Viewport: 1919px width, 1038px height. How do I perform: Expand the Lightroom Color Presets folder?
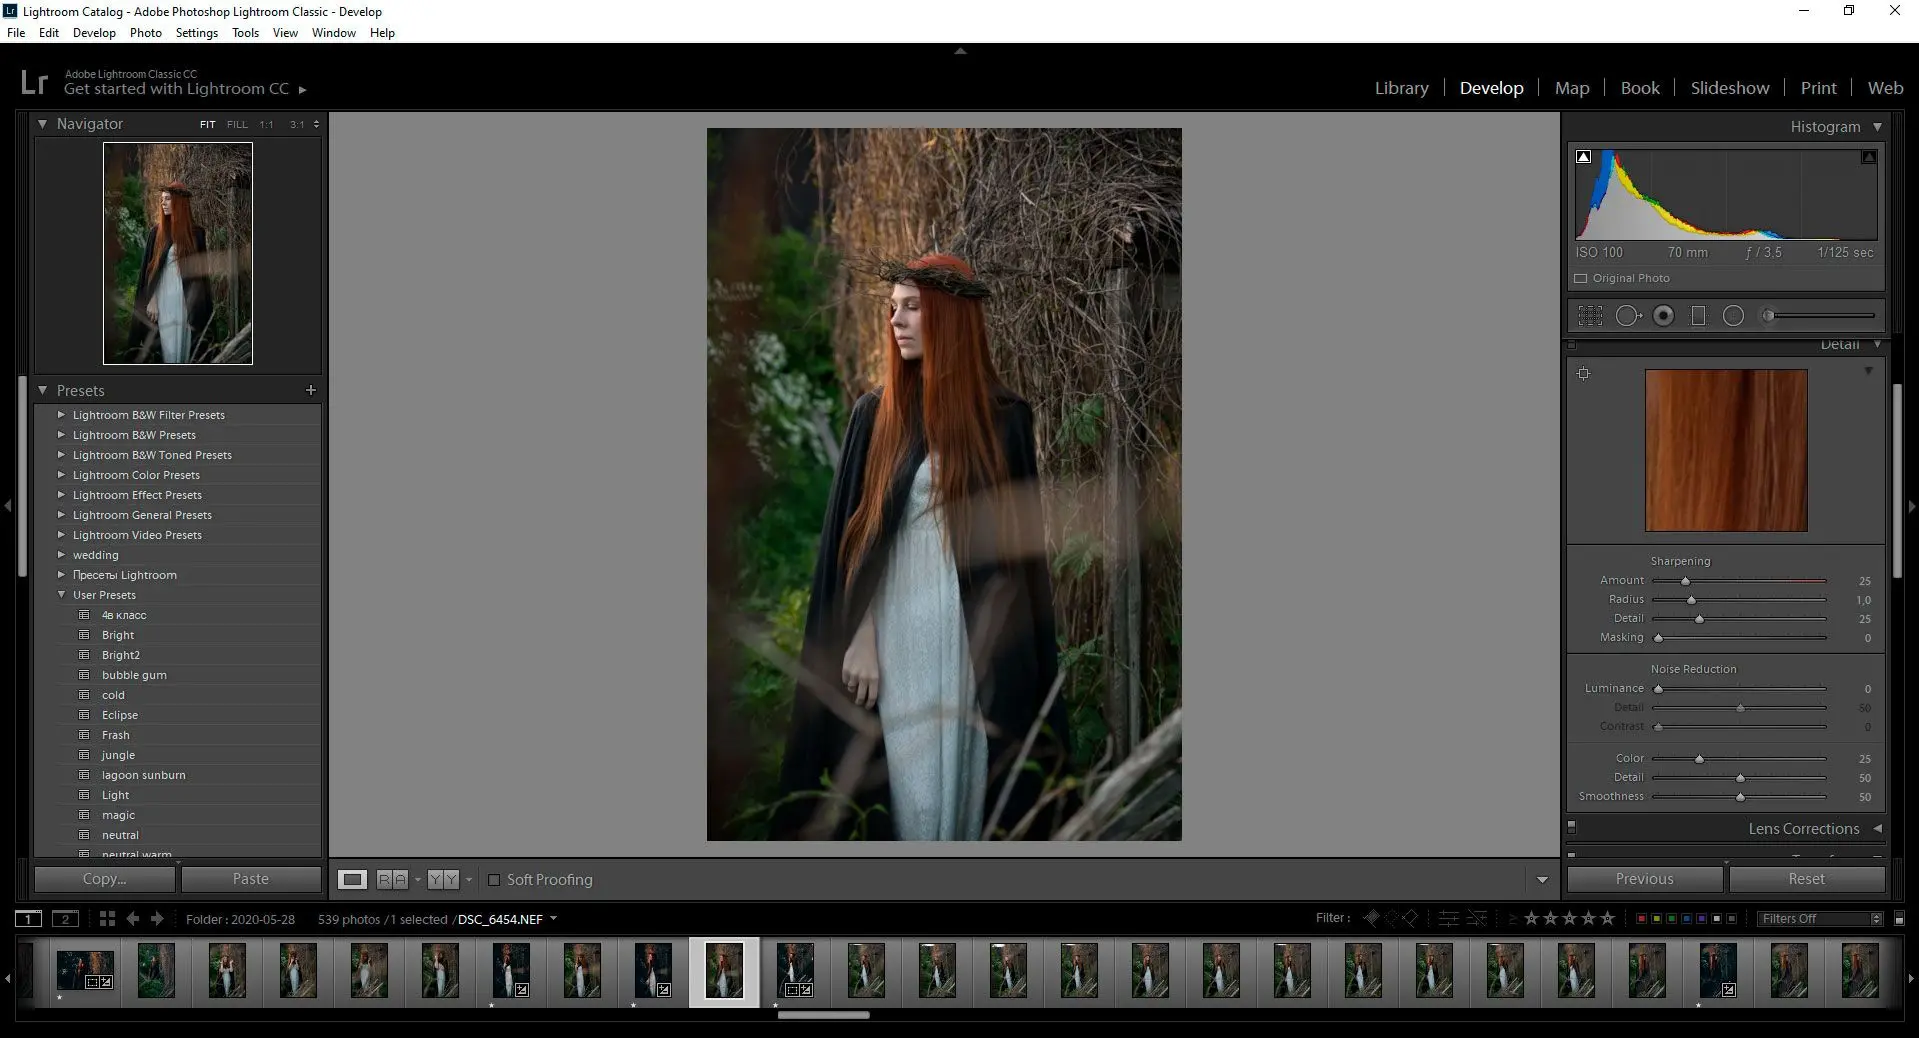(x=62, y=475)
